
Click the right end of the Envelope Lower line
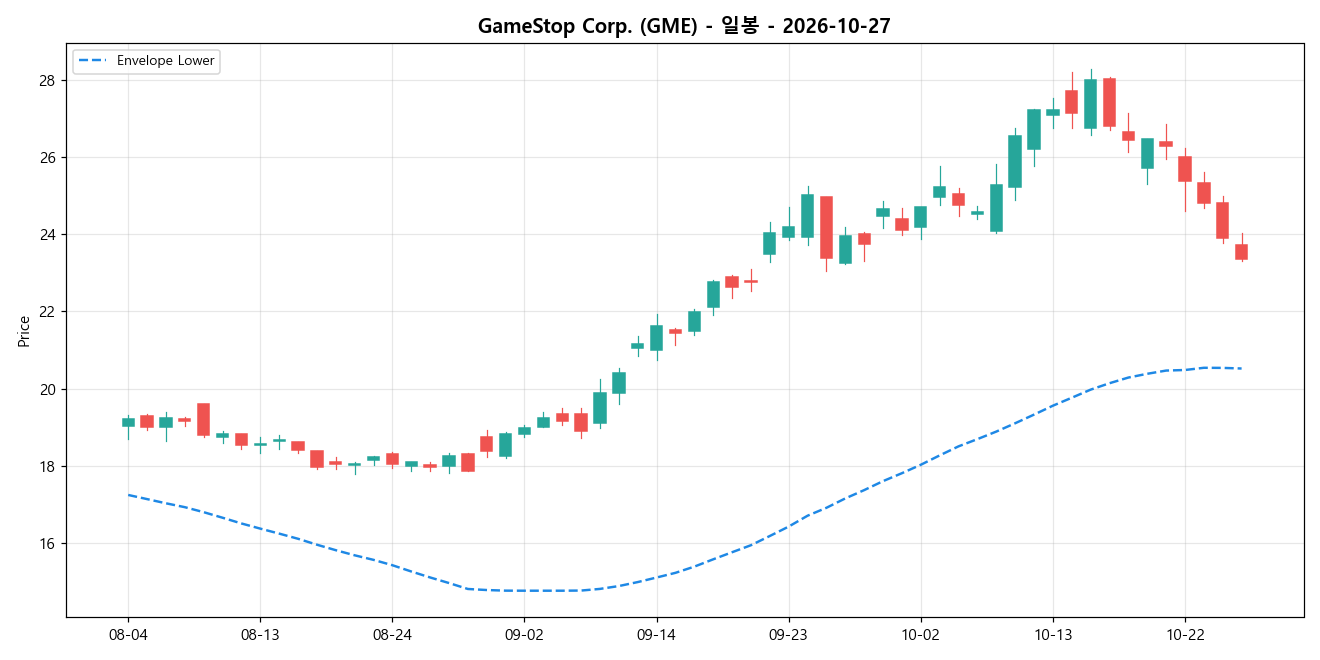(x=1241, y=368)
